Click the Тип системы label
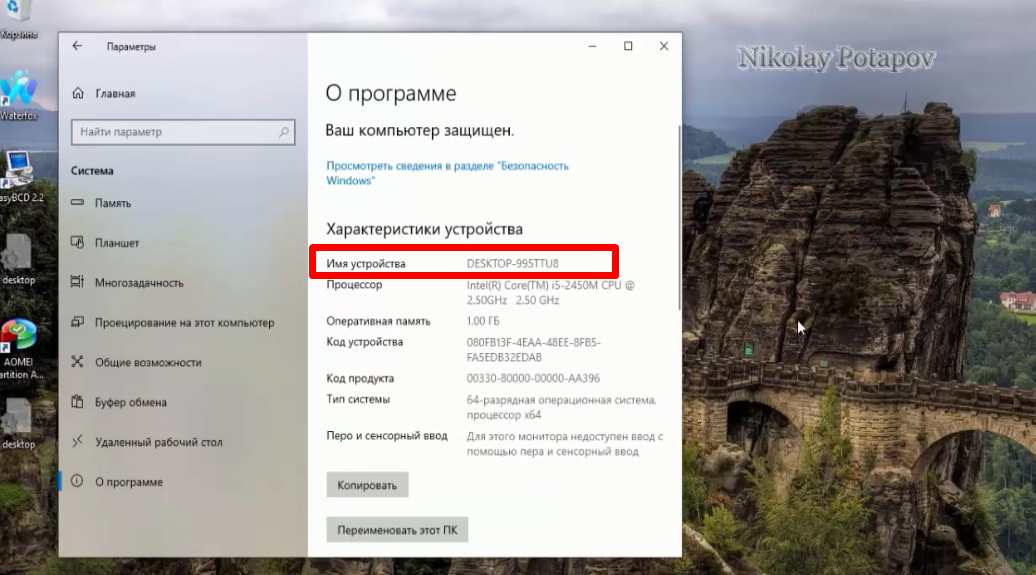The width and height of the screenshot is (1036, 575). point(357,399)
